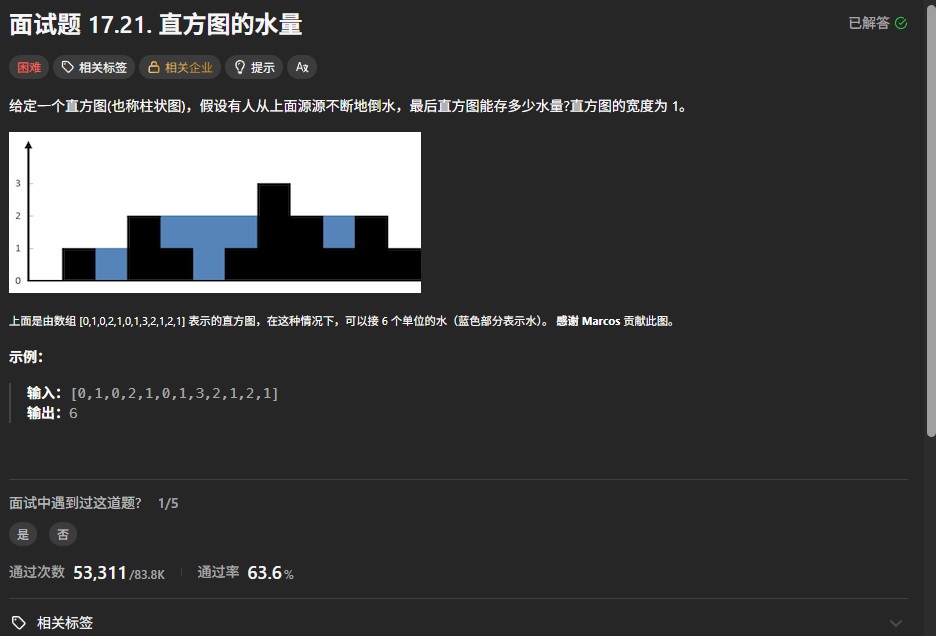Click the green solved checkmark icon
Viewport: 936px width, 636px height.
click(901, 23)
